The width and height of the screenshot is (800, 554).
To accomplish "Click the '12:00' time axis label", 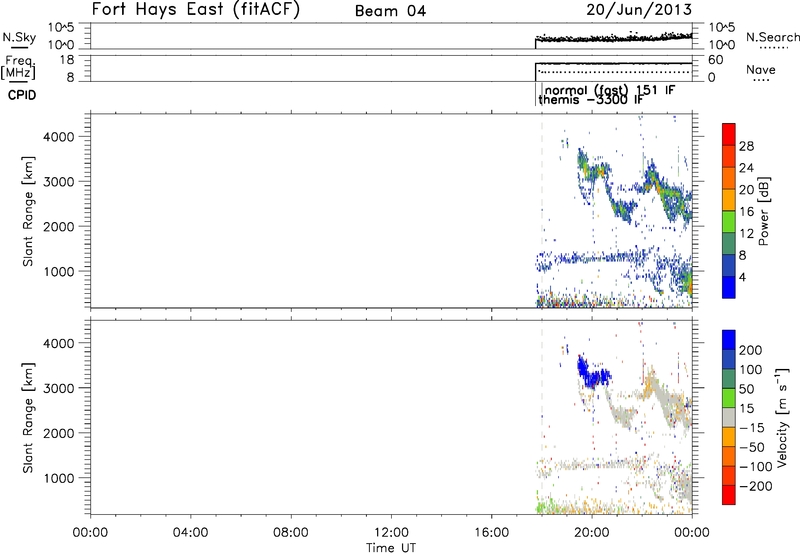I will 391,533.
